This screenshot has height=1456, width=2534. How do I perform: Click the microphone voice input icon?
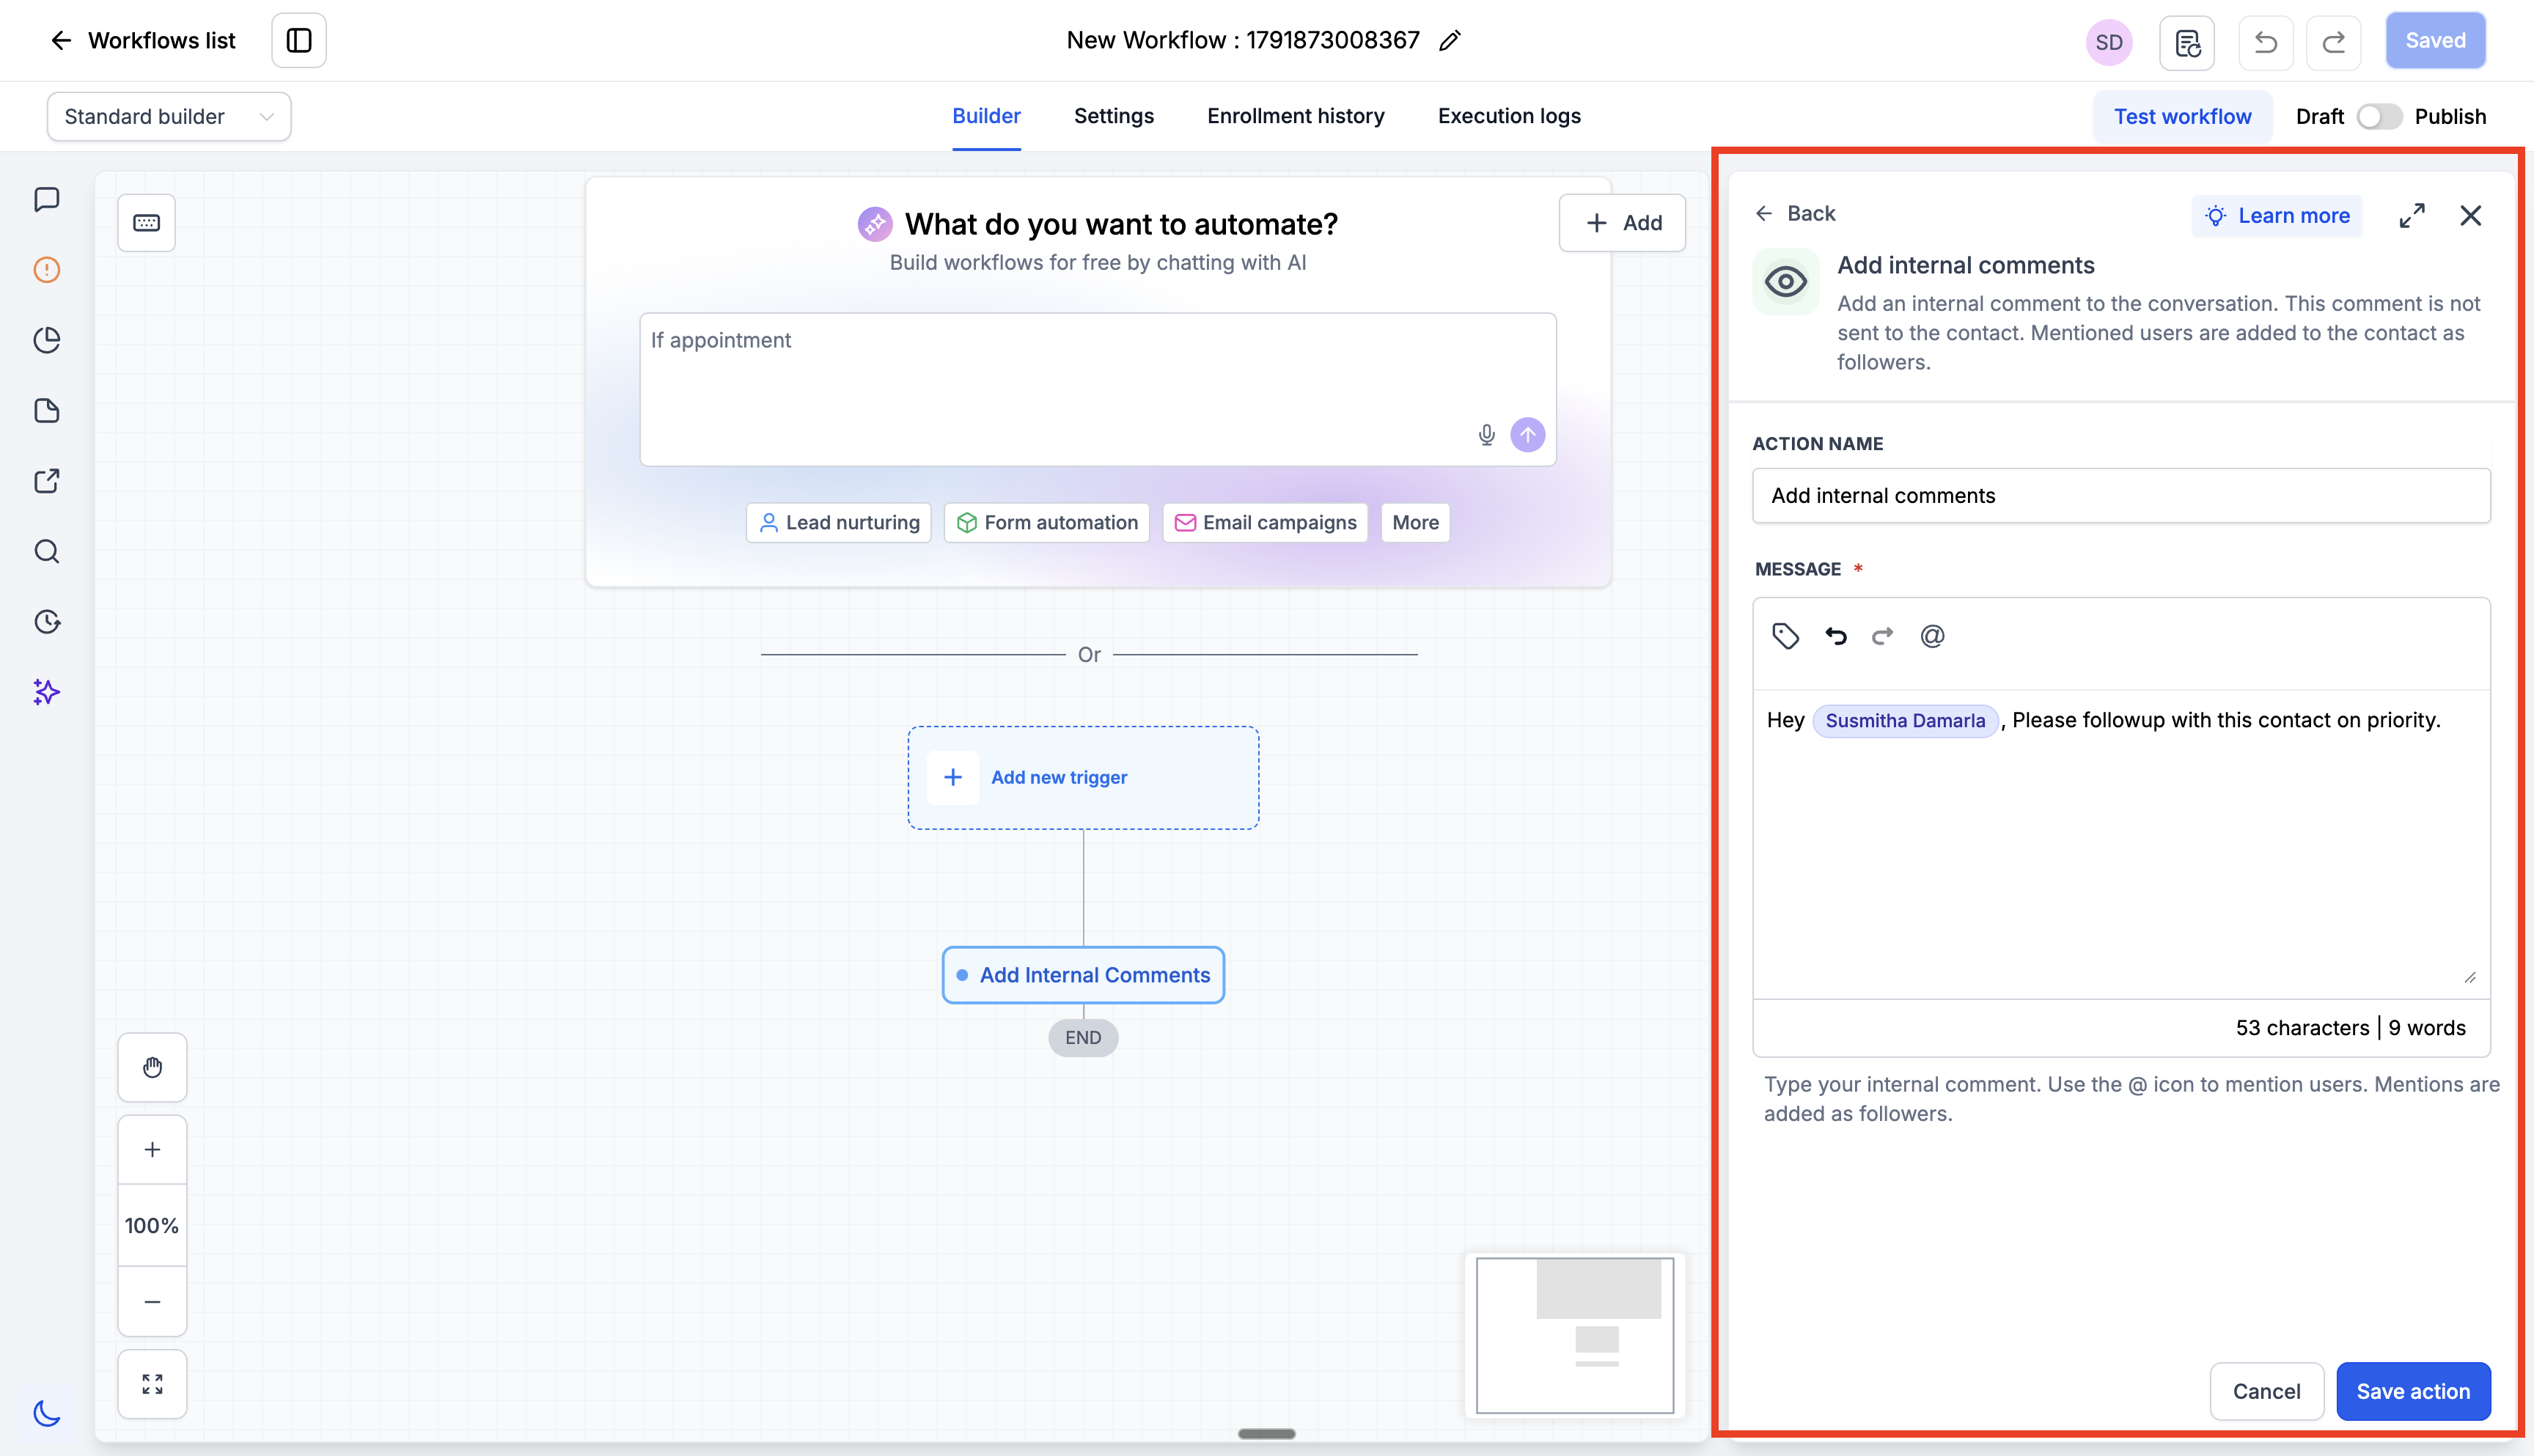click(1487, 435)
